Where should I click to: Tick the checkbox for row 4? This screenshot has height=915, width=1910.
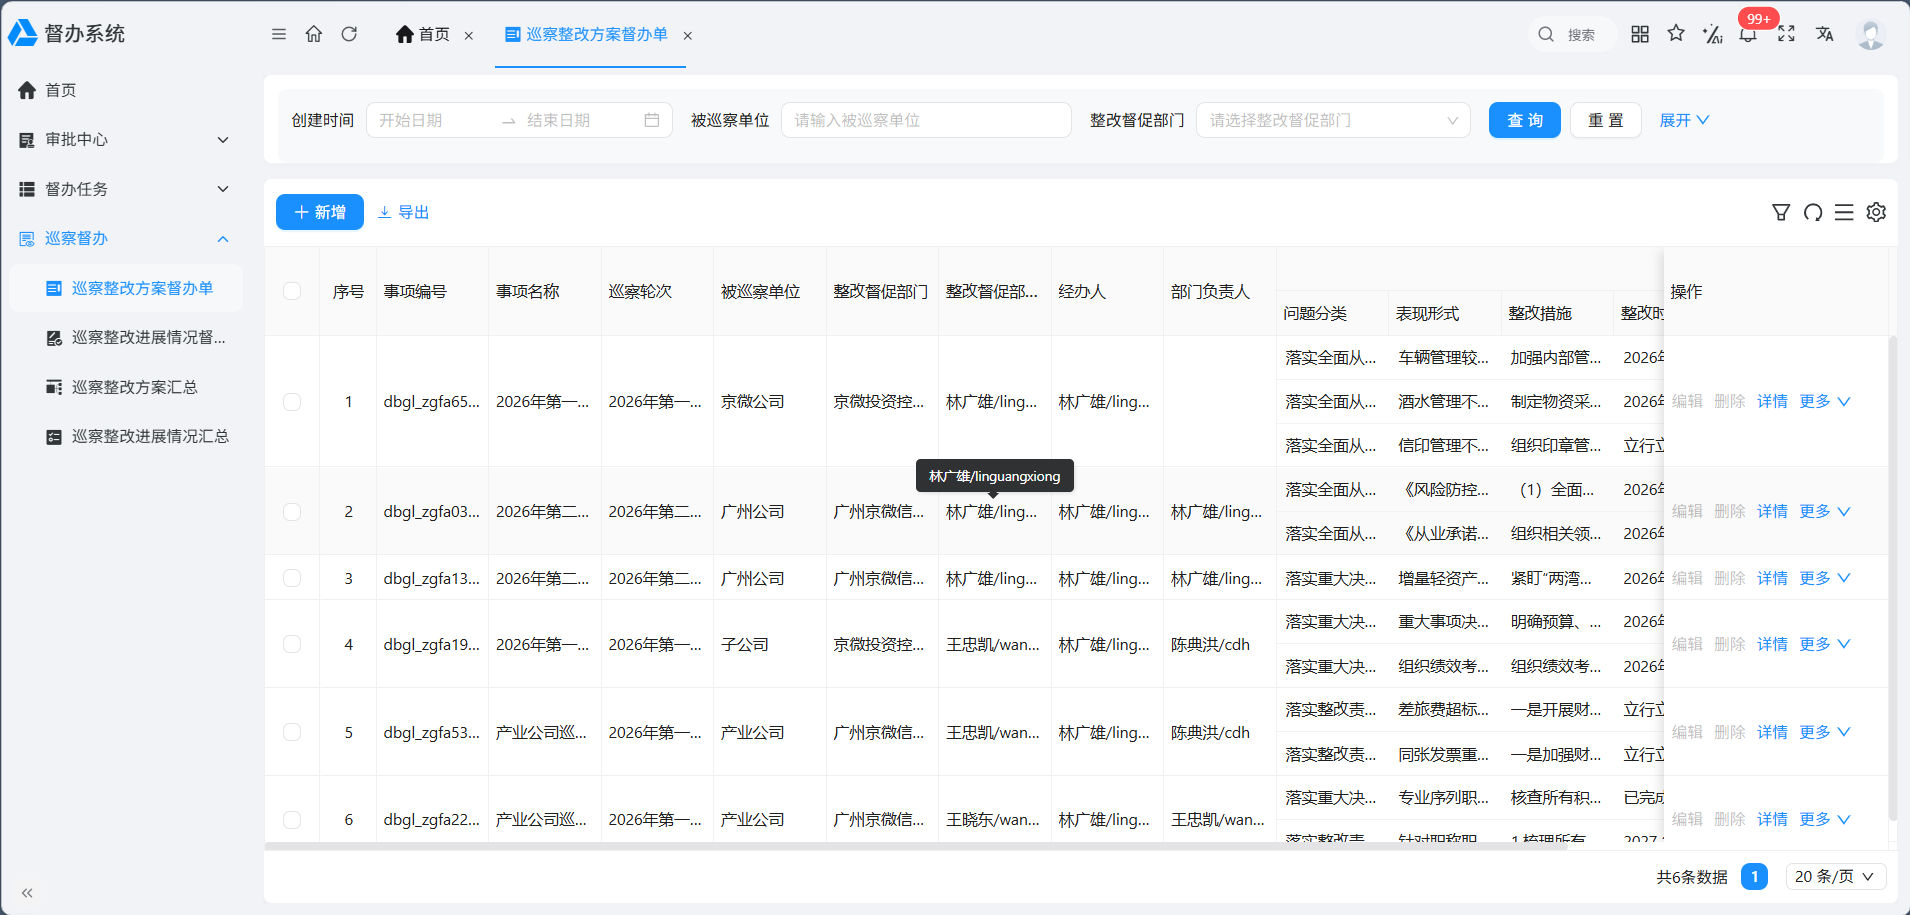coord(292,644)
